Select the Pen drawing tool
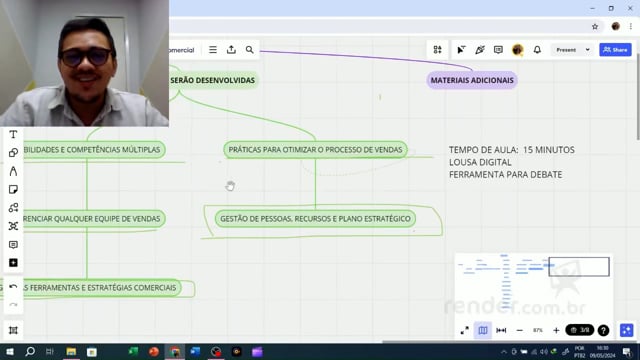Viewport: 640px width, 360px height. 13,171
